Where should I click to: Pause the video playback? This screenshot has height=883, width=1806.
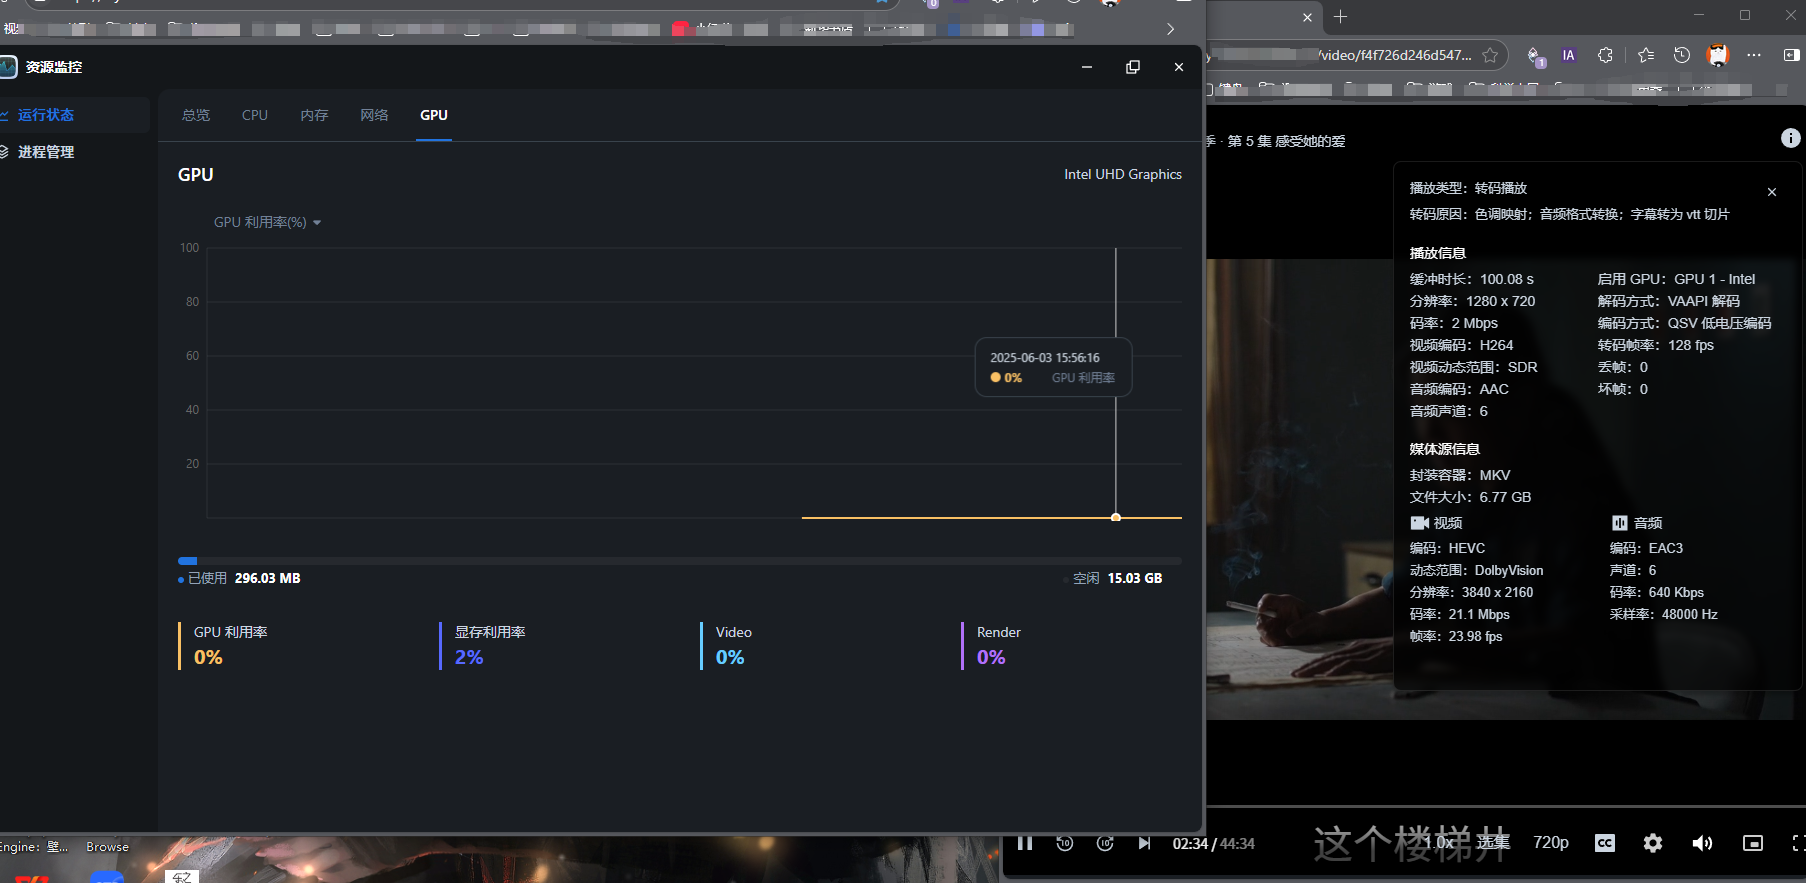tap(1025, 843)
